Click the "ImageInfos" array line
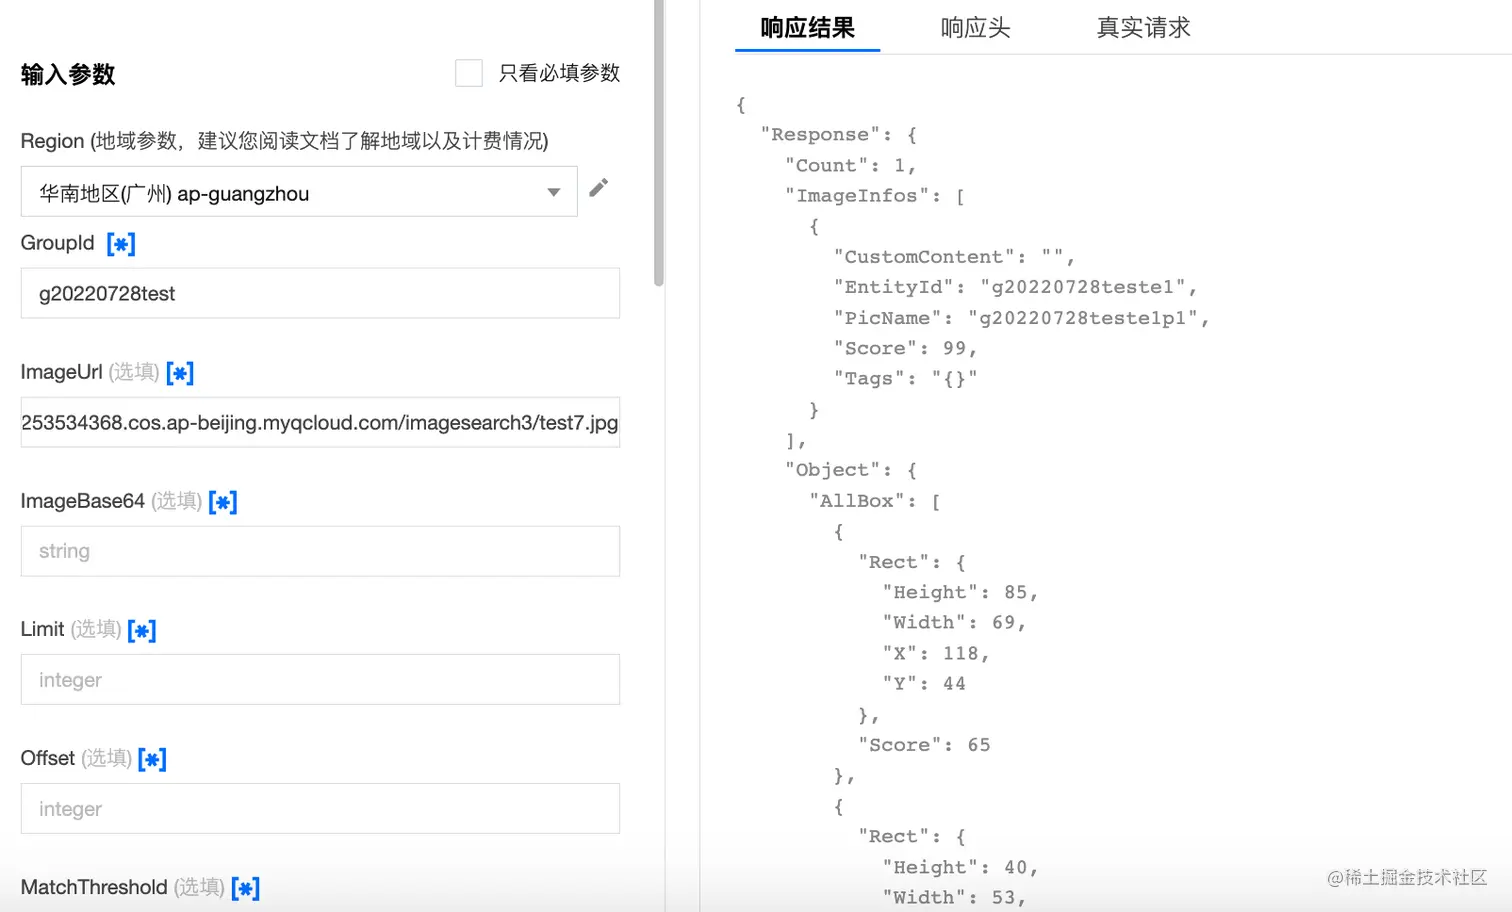This screenshot has width=1512, height=912. coord(875,196)
